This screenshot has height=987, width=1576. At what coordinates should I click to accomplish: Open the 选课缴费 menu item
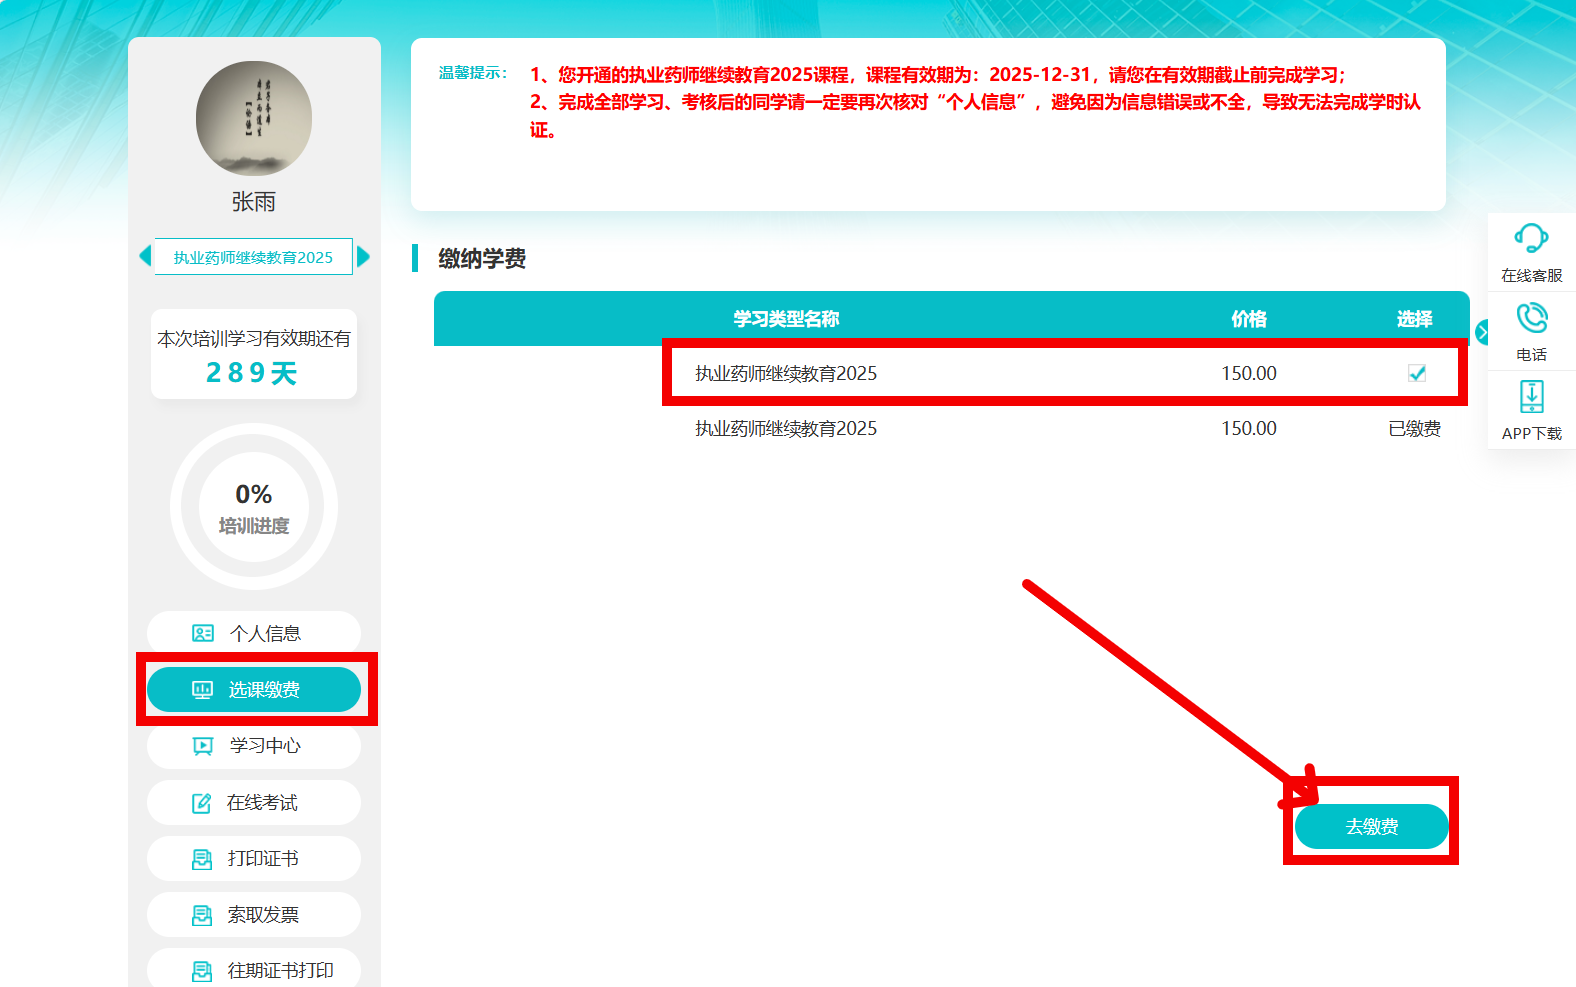254,690
